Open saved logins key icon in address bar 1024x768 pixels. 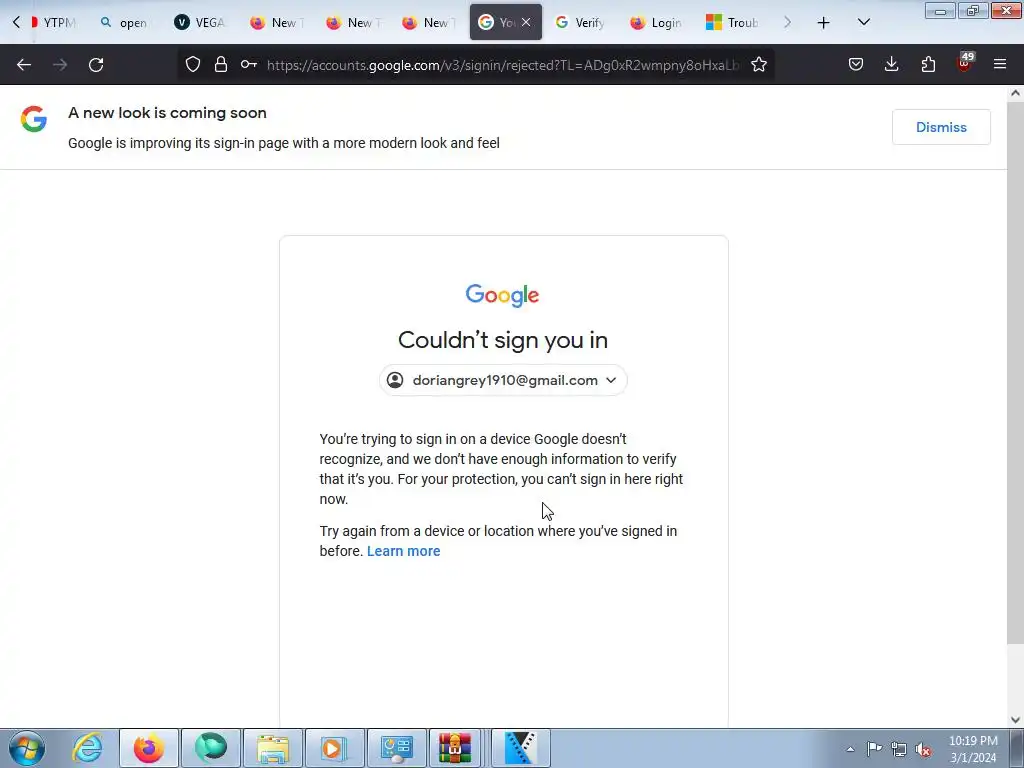248,65
